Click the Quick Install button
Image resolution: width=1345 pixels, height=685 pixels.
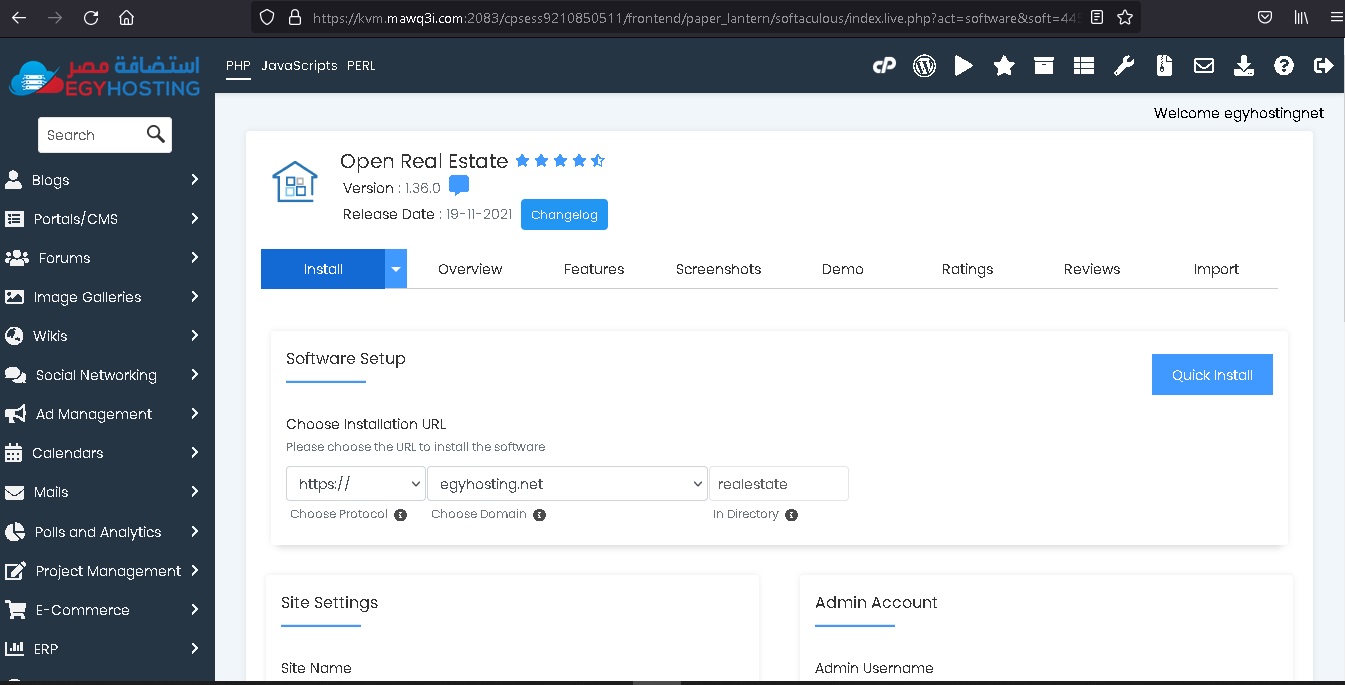tap(1212, 375)
